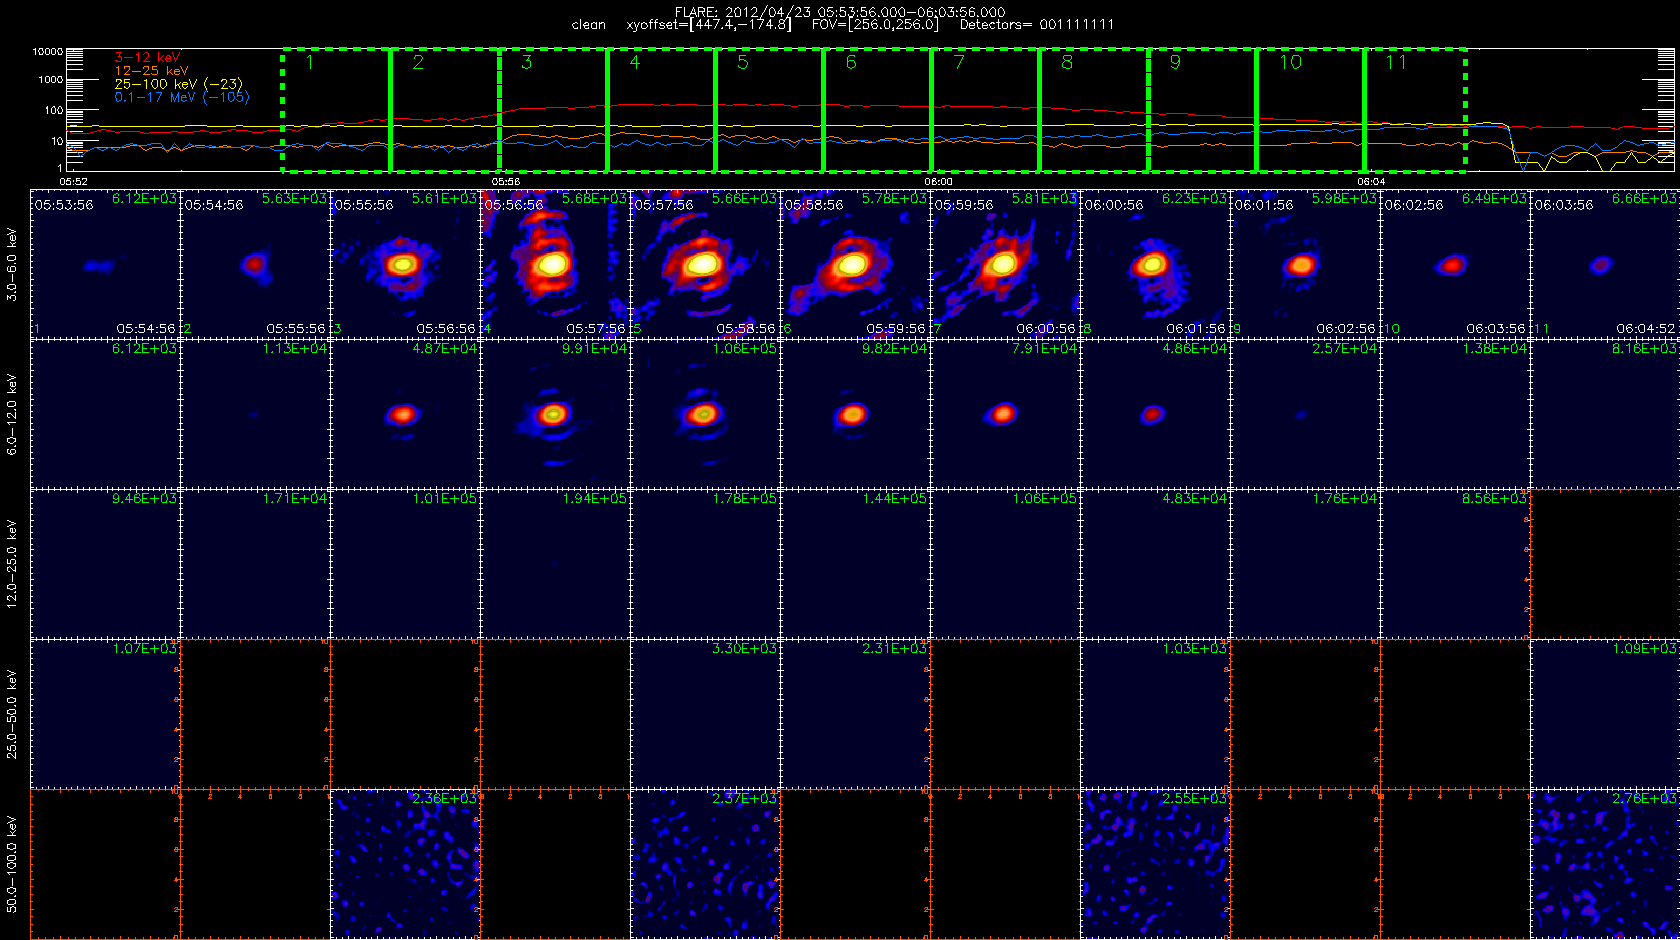The width and height of the screenshot is (1680, 940).
Task: Open the 50.0-100.0 keV image labeled 2.37E+03
Action: (x=705, y=864)
